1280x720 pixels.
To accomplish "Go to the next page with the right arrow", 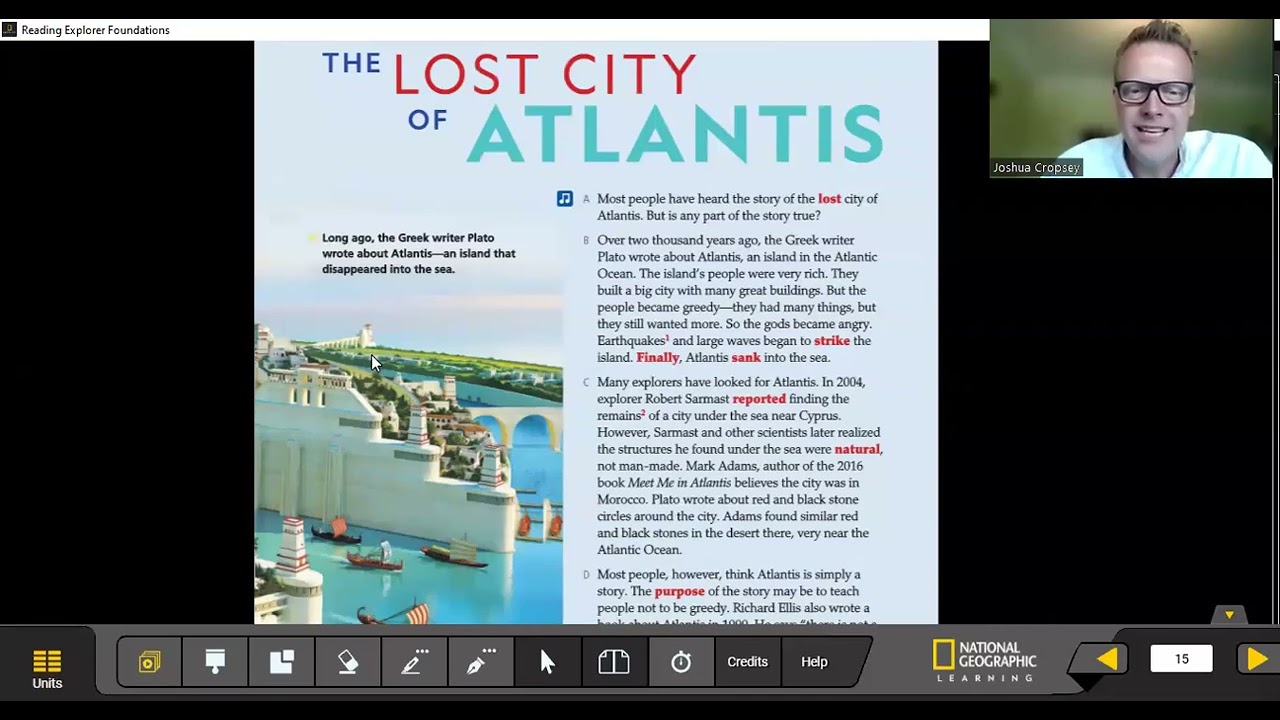I will click(1257, 659).
